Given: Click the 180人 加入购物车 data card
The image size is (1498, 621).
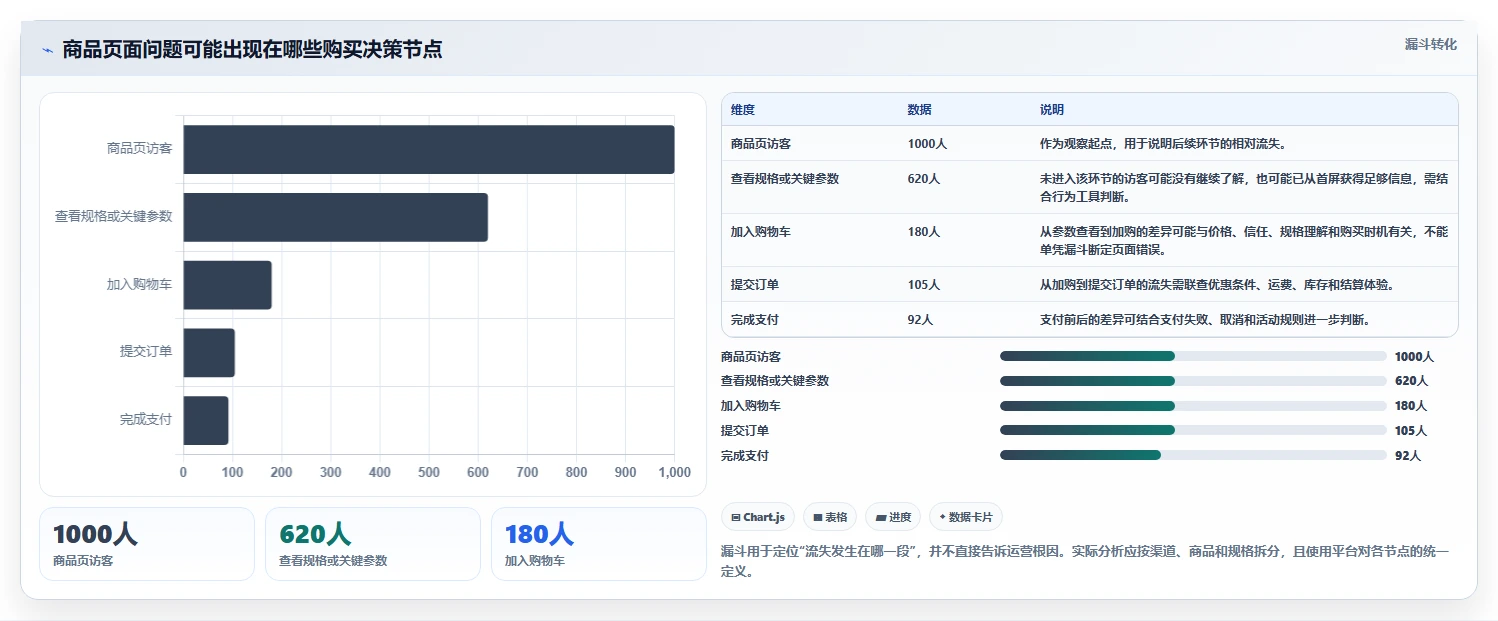Looking at the screenshot, I should click(599, 544).
